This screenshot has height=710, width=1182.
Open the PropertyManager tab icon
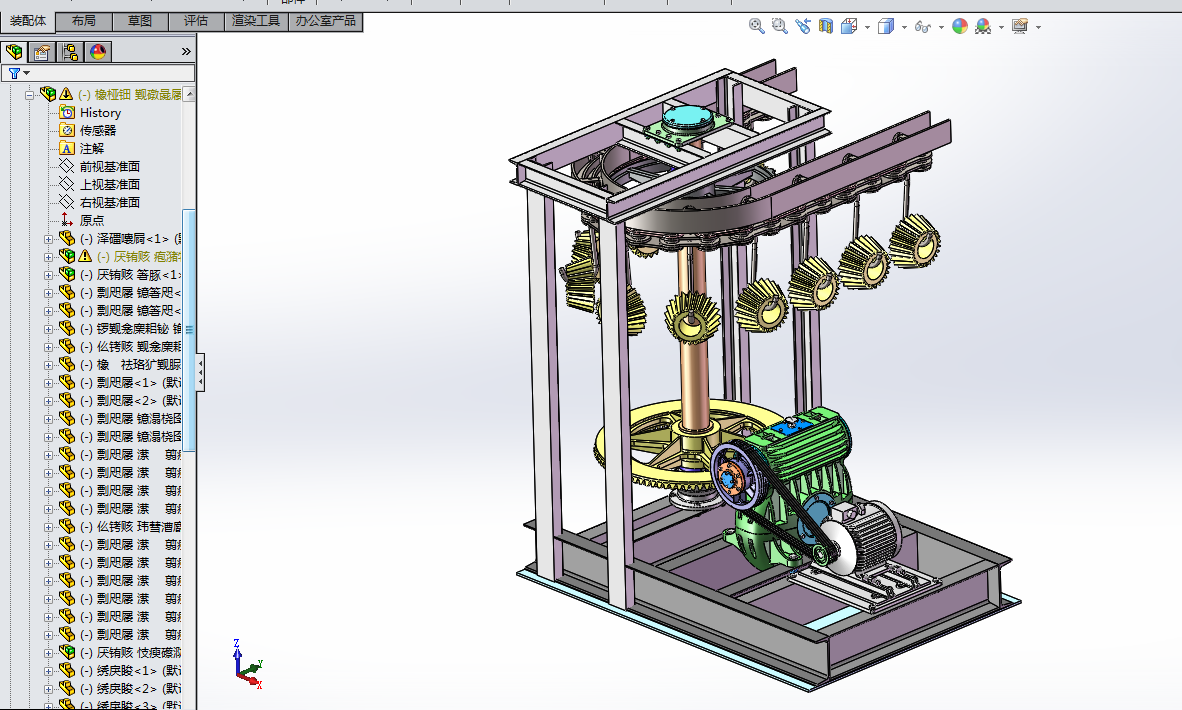42,51
